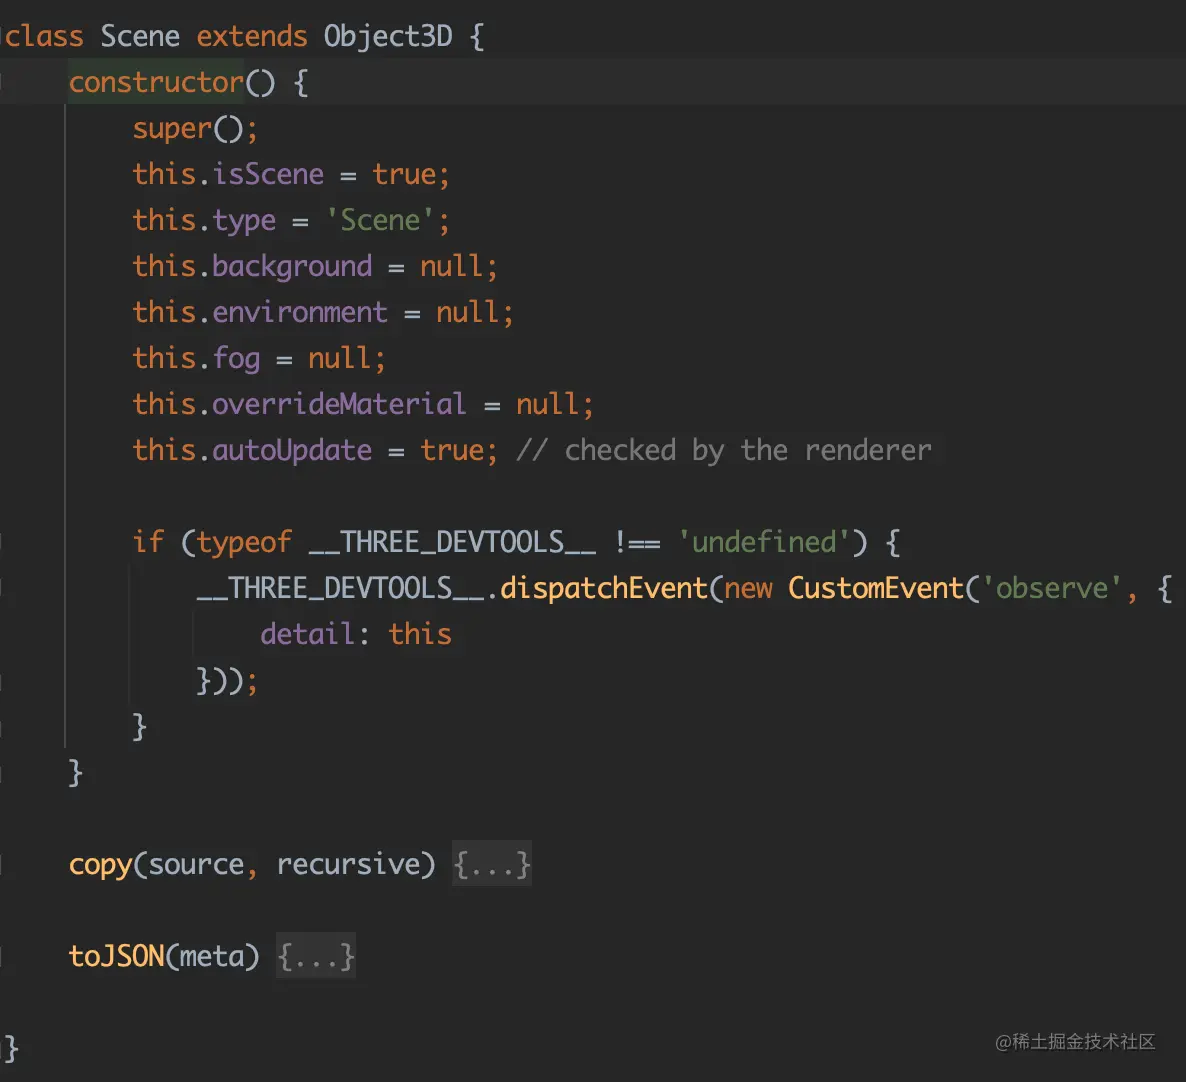Click the overrideMaterial property

pyautogui.click(x=339, y=405)
